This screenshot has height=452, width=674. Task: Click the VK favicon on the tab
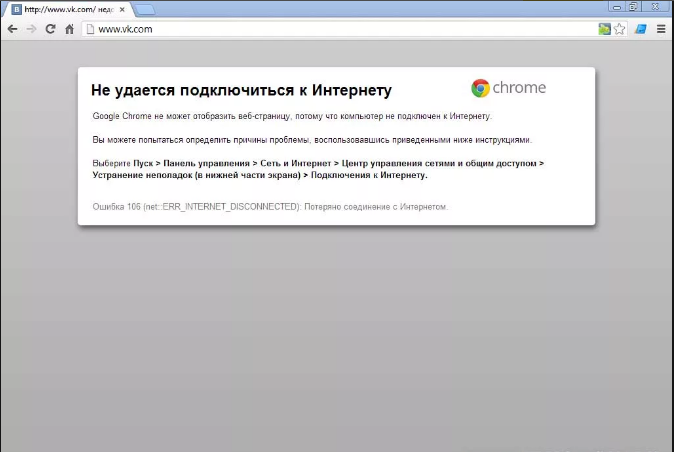click(16, 9)
